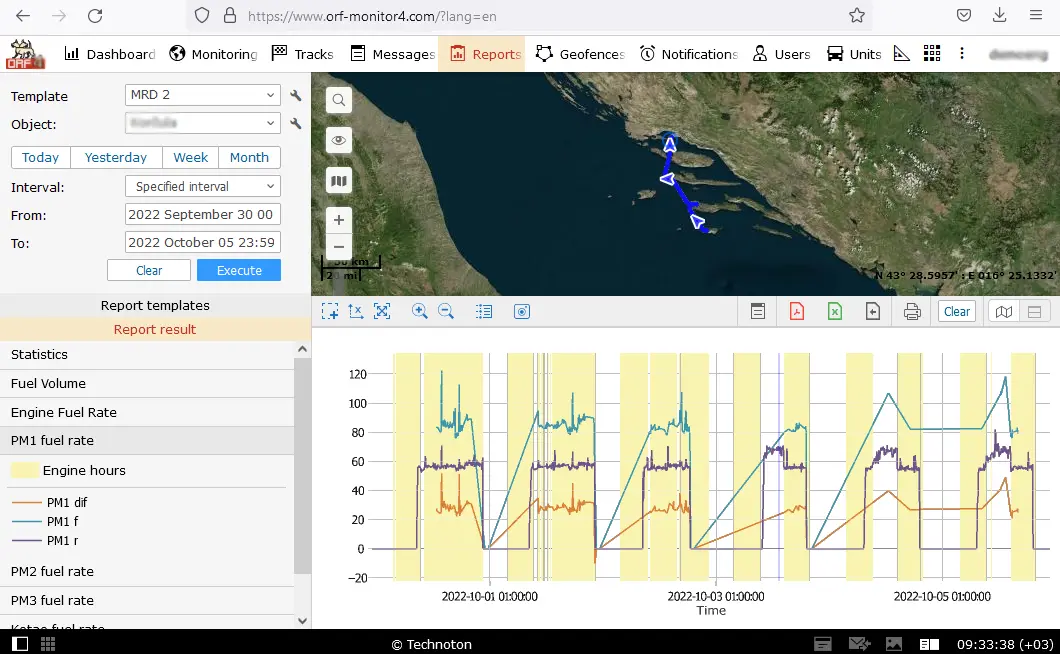Viewport: 1060px width, 654px height.
Task: Open the map layers selector
Action: pos(339,180)
